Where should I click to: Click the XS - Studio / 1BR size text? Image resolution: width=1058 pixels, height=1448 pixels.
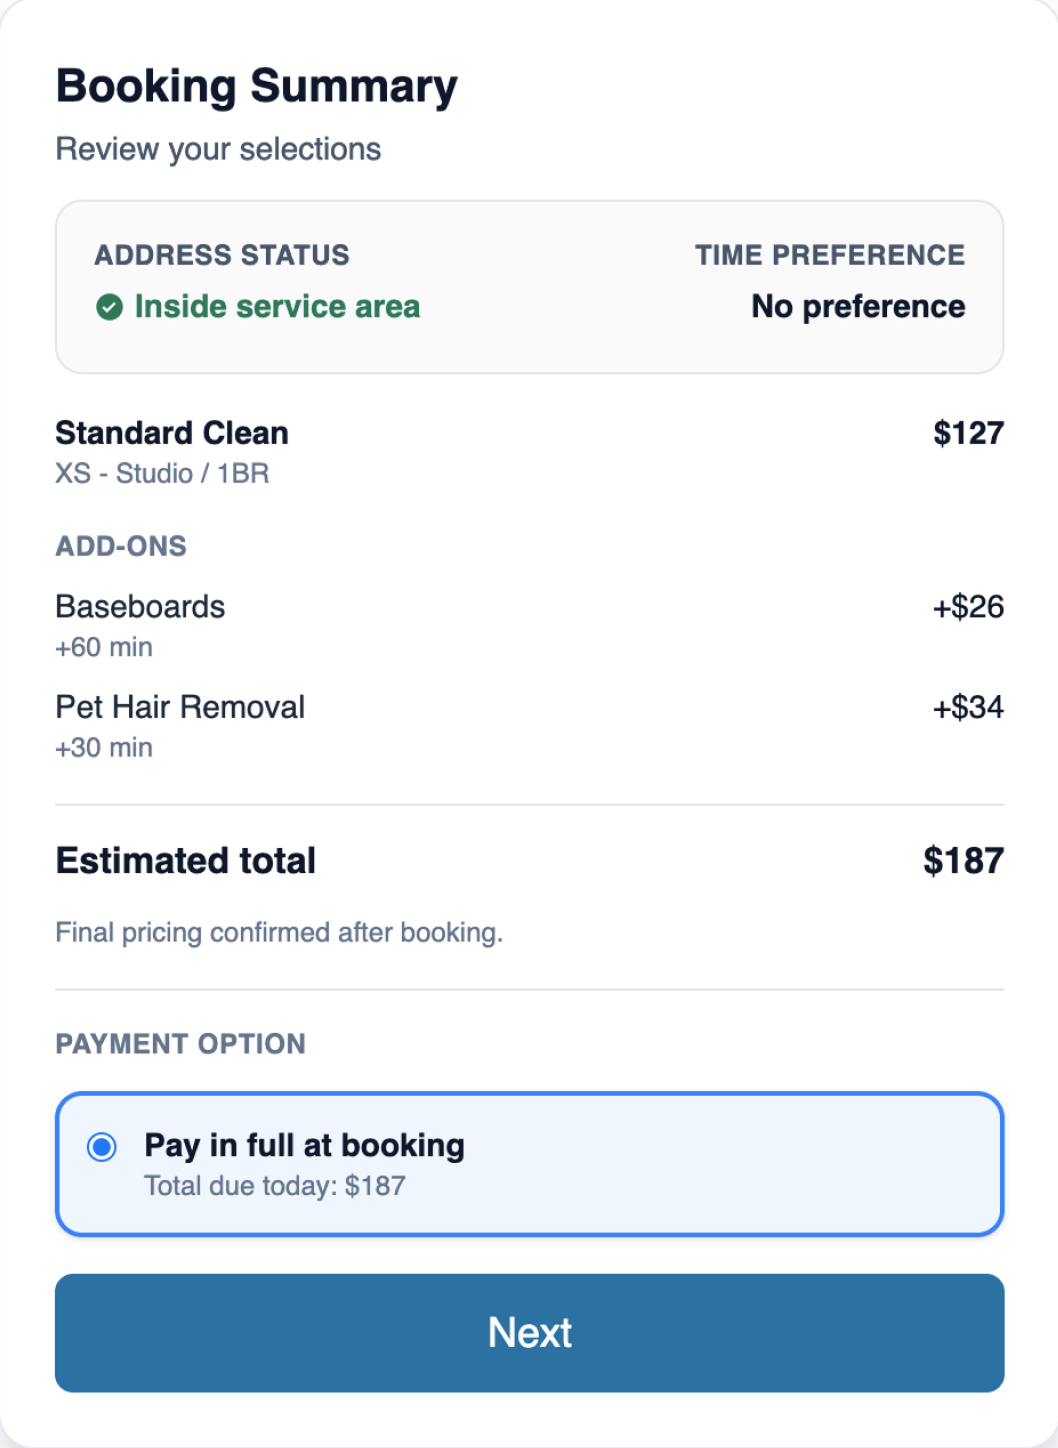[162, 473]
